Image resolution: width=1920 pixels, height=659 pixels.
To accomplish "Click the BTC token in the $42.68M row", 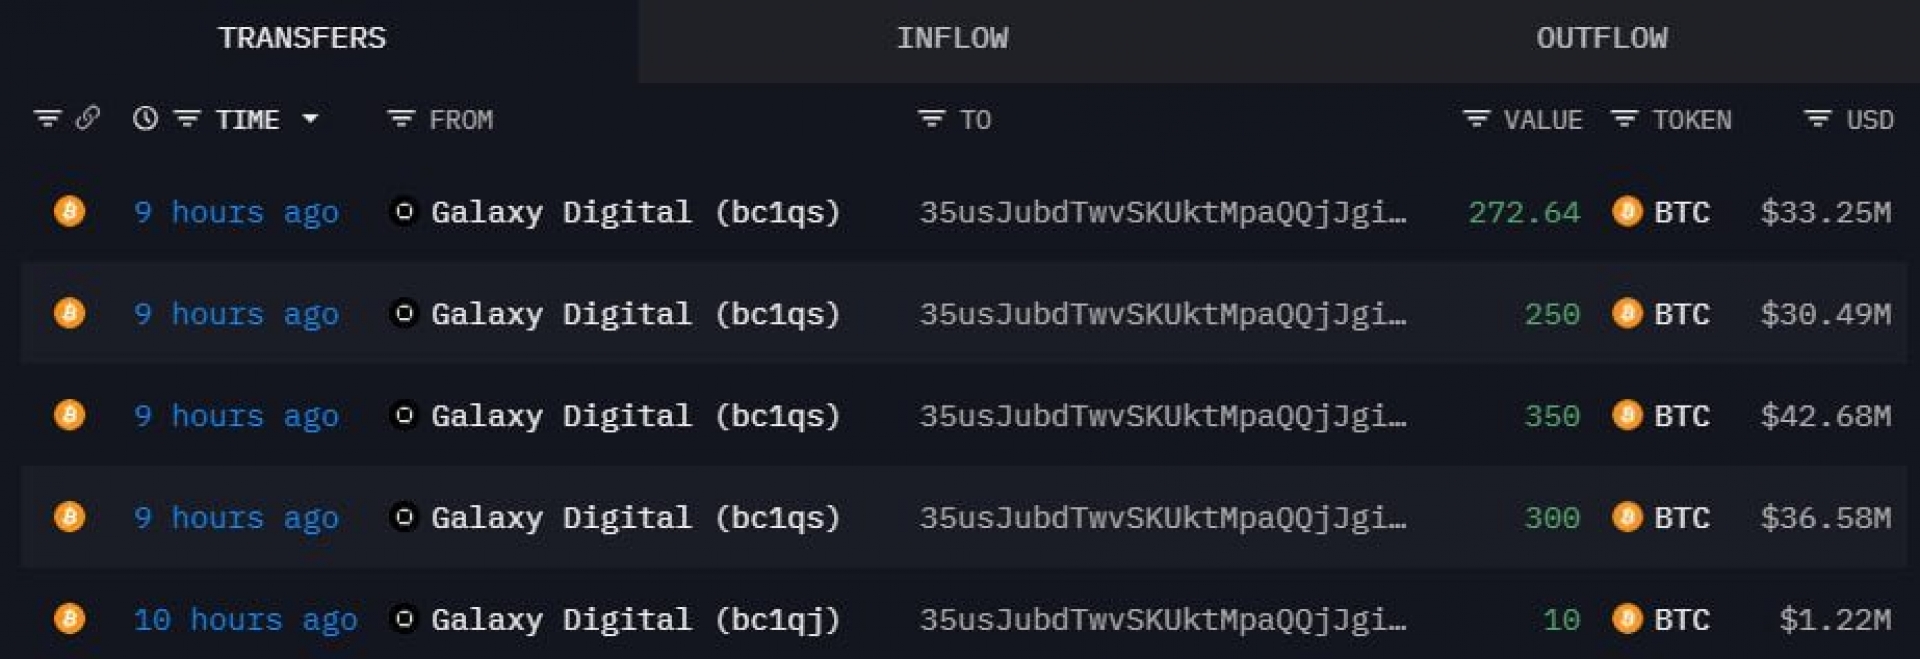I will point(1680,416).
